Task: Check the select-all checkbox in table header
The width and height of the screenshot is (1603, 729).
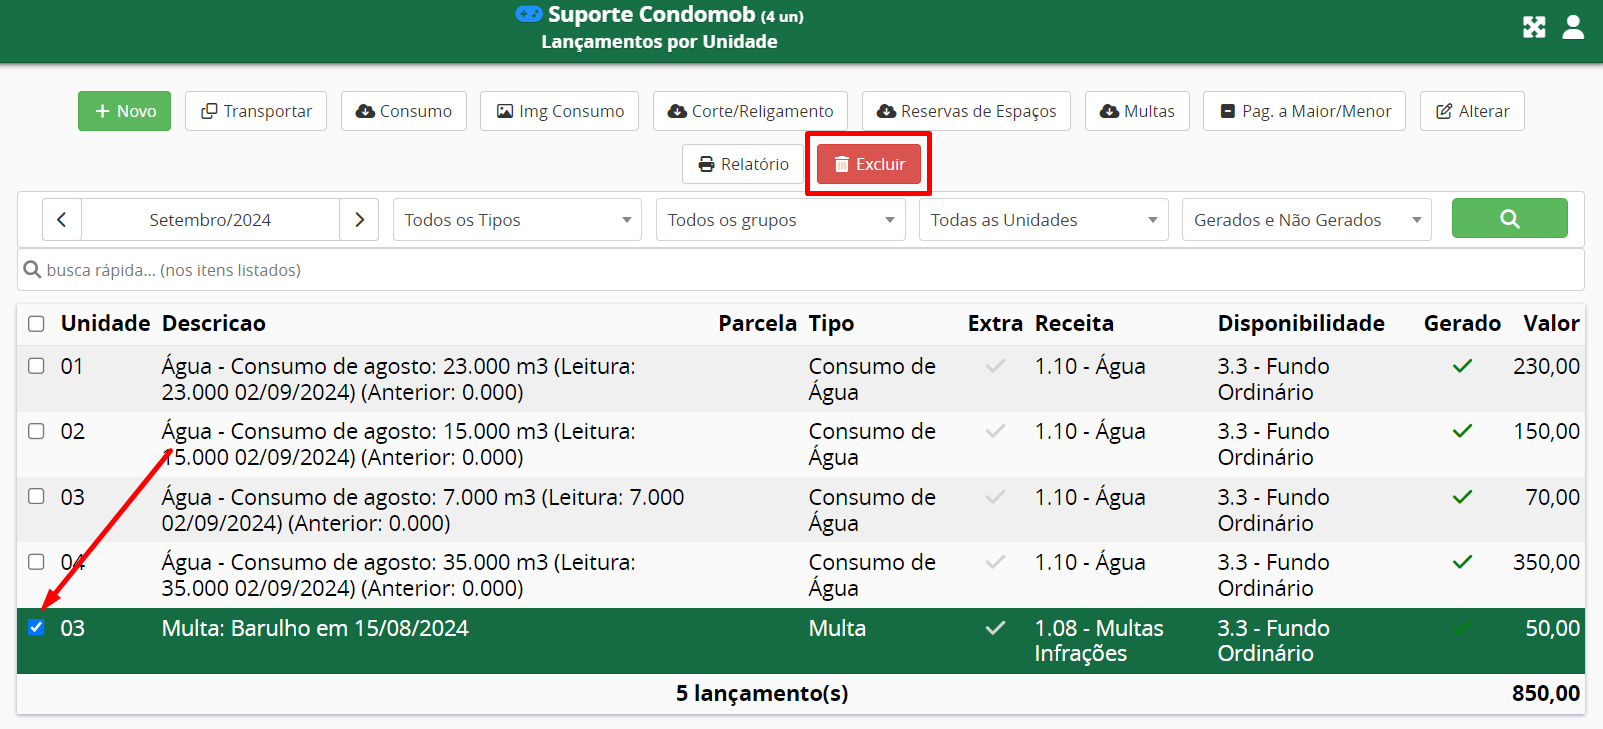Action: 36,324
